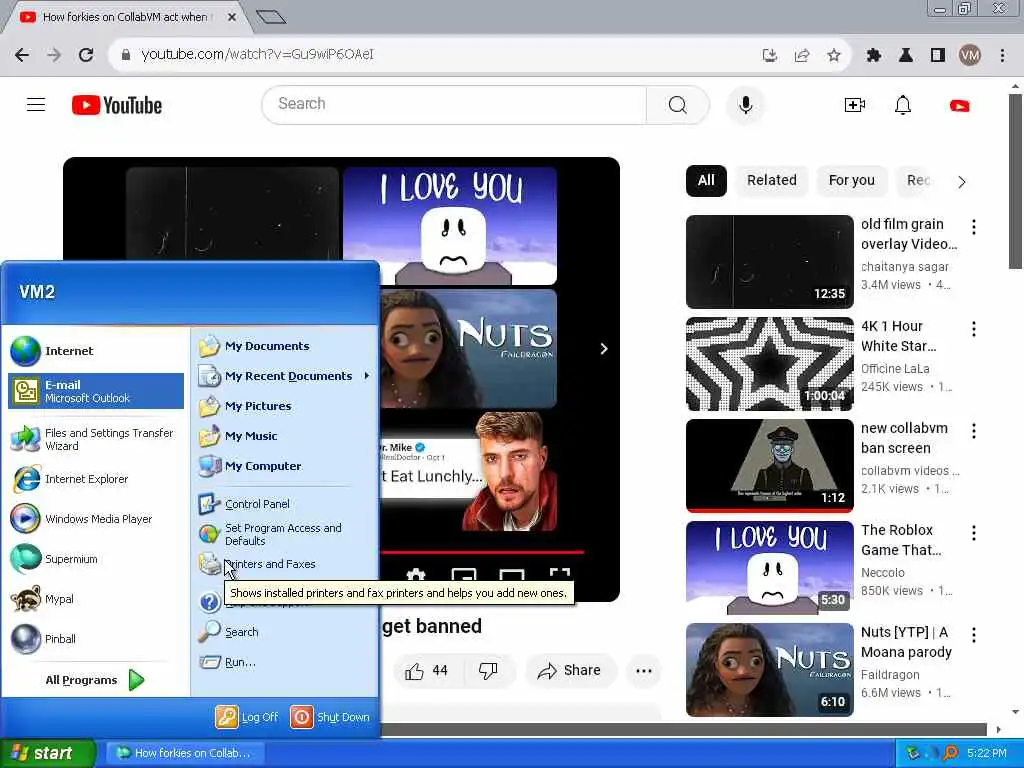The image size is (1024, 768).
Task: Open Chrome's three-dot menu
Action: [x=1002, y=56]
